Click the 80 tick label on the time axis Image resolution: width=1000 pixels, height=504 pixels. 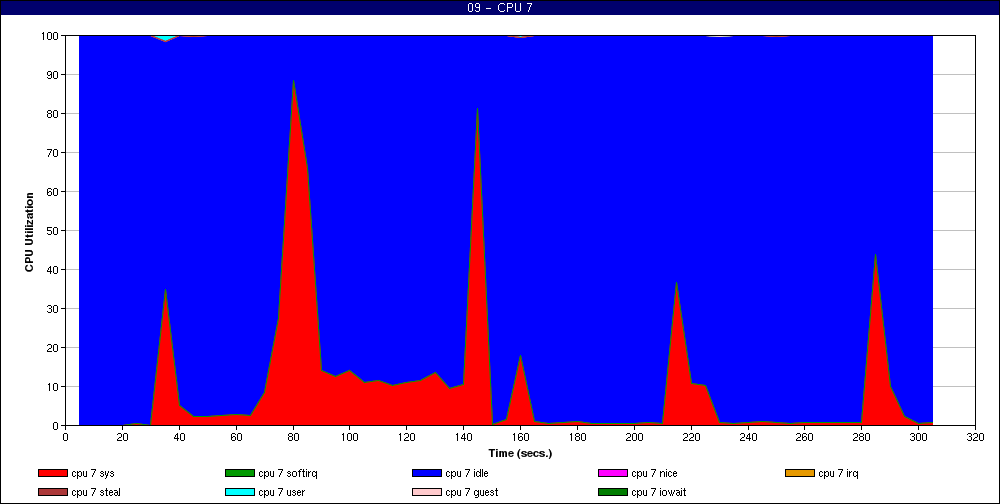(x=293, y=437)
